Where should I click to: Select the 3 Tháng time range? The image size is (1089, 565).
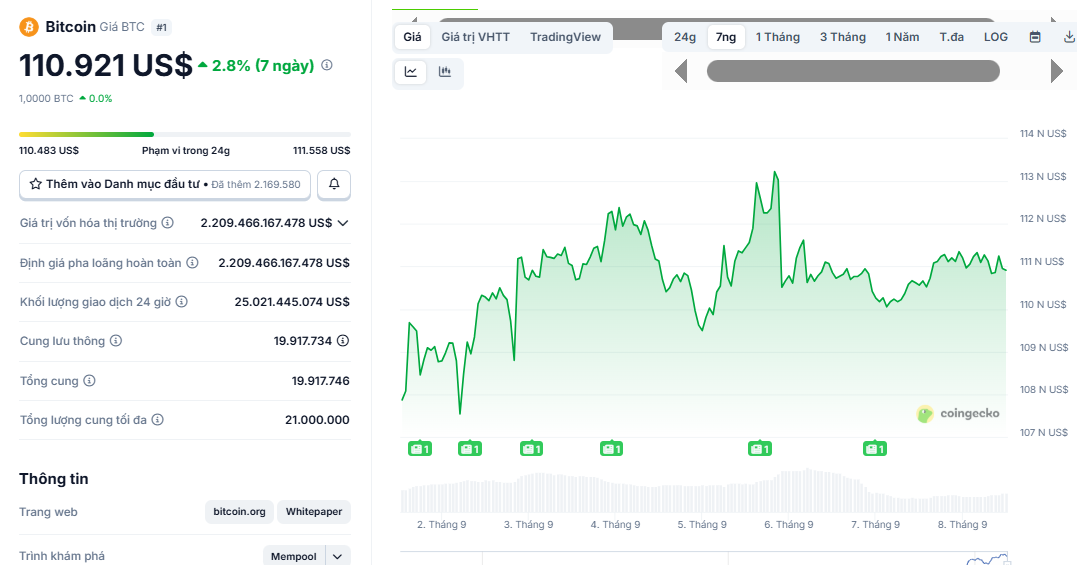[842, 37]
